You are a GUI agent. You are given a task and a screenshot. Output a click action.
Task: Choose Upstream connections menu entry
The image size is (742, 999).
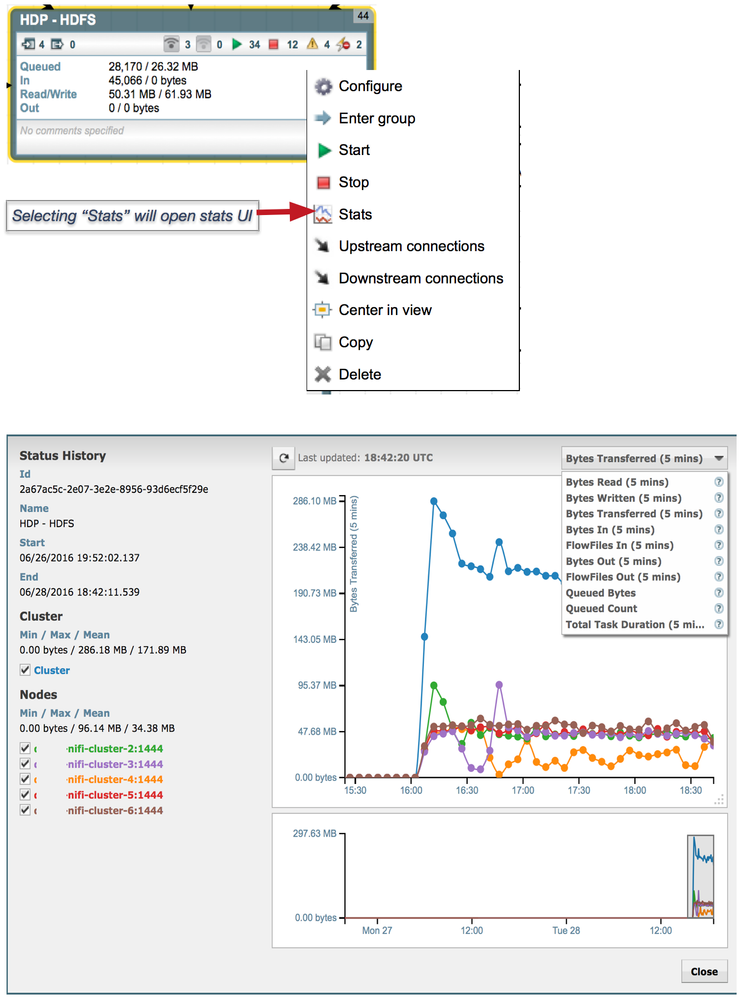click(411, 246)
